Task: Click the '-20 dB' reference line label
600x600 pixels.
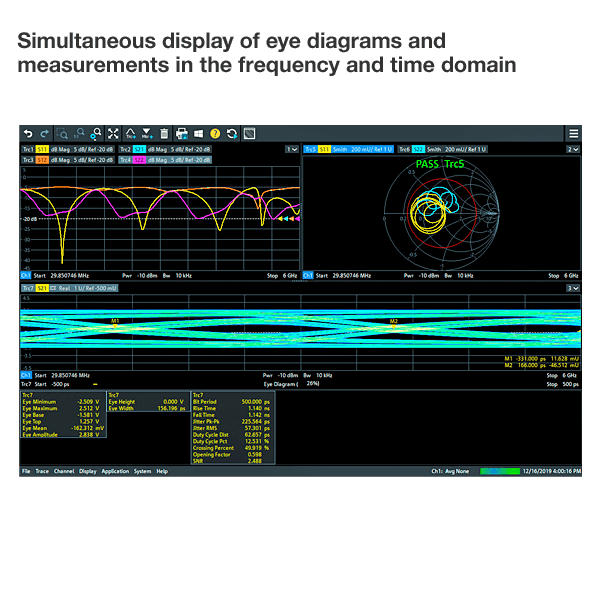Action: pos(29,219)
